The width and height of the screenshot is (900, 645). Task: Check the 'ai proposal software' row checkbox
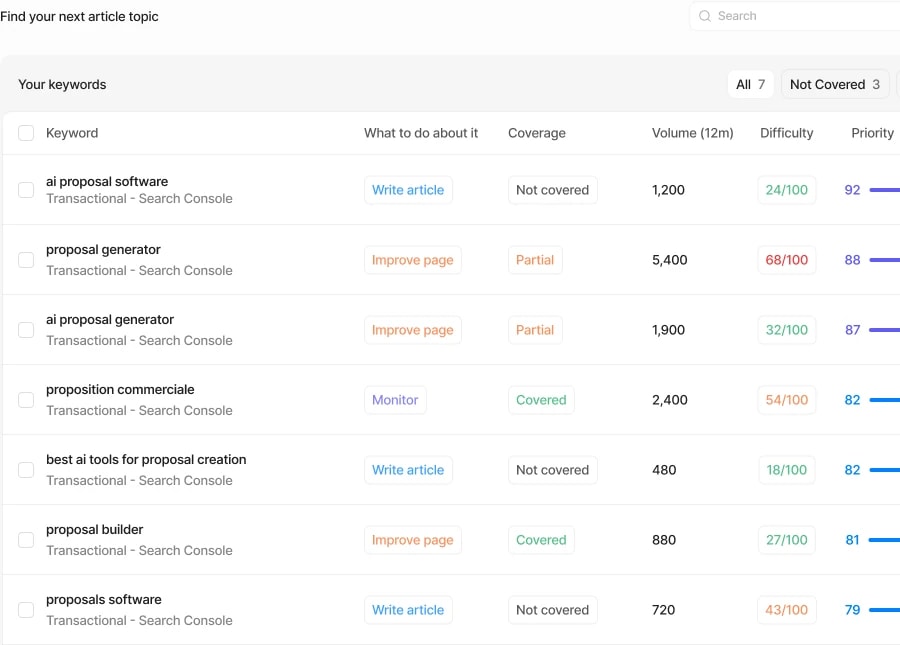coord(26,190)
